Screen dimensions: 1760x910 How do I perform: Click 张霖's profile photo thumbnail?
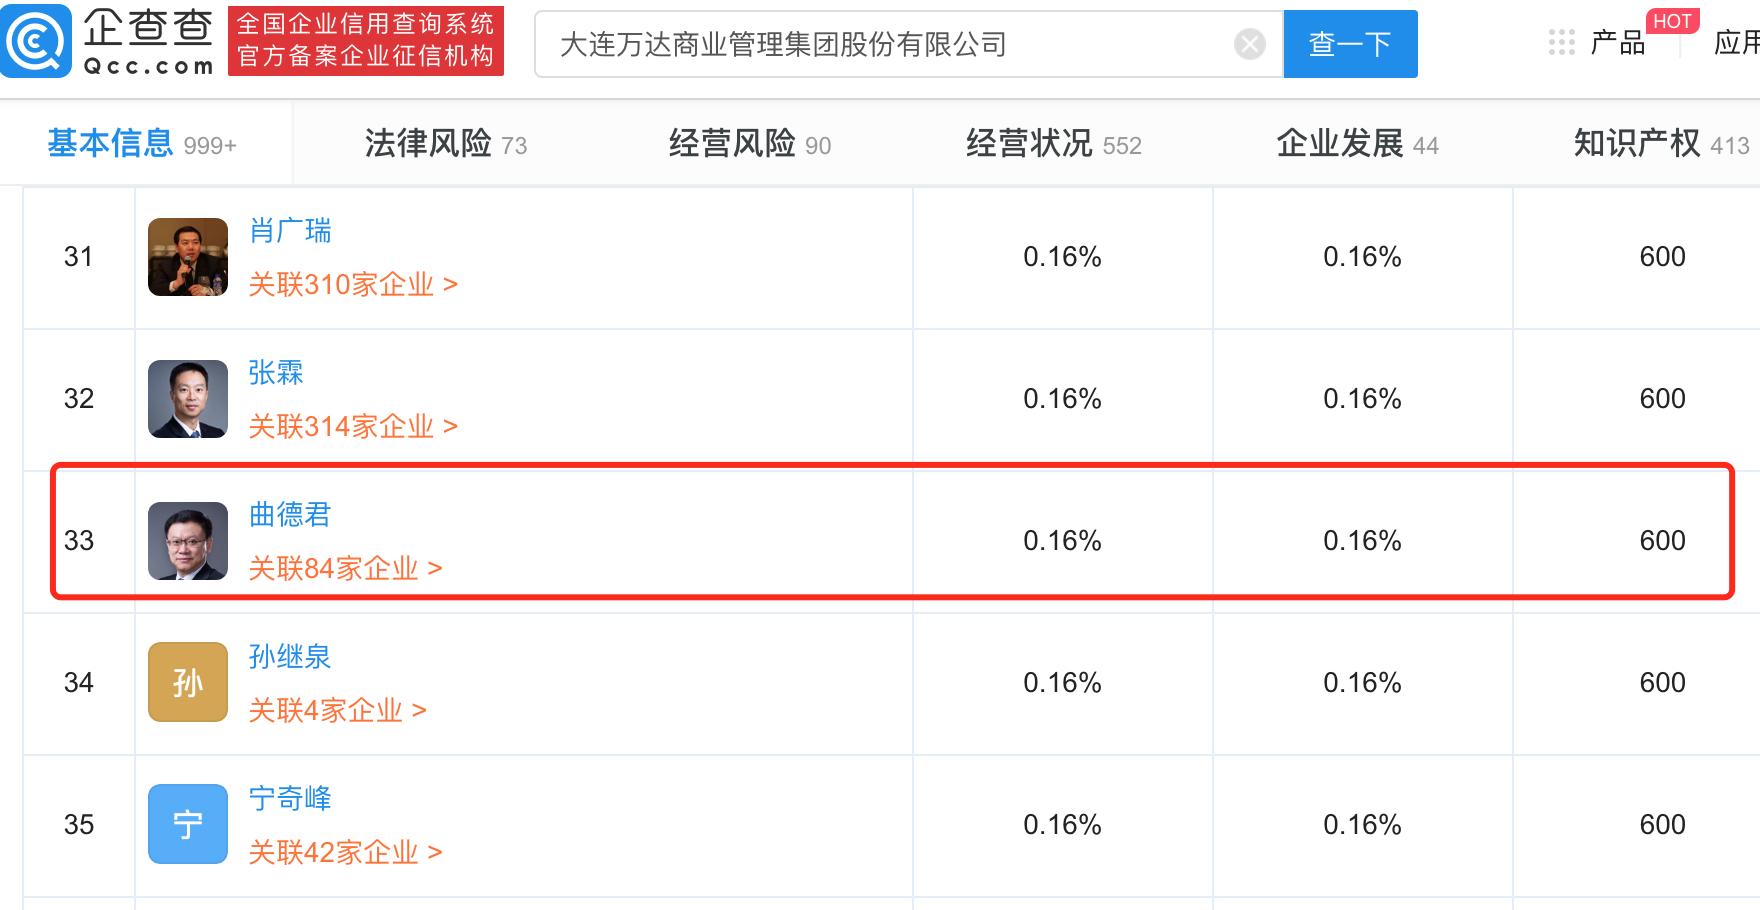(x=187, y=399)
